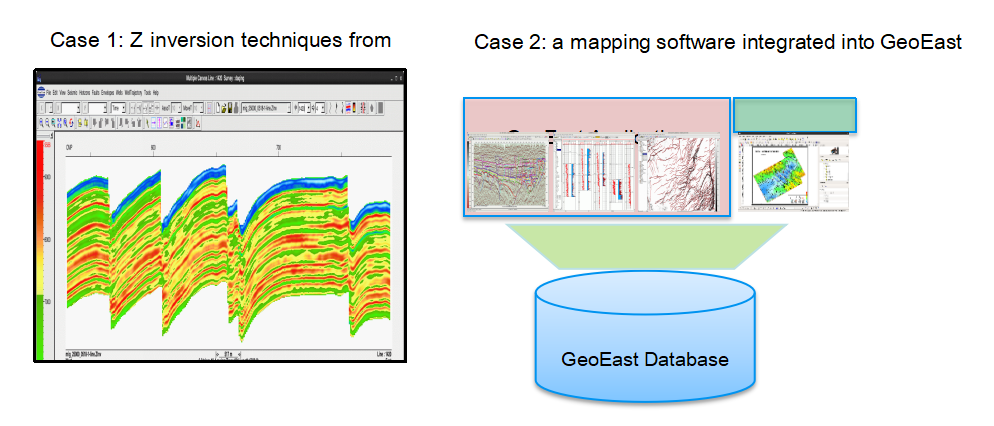Click the red triangle toolbar icon
The width and height of the screenshot is (994, 426).
[198, 123]
